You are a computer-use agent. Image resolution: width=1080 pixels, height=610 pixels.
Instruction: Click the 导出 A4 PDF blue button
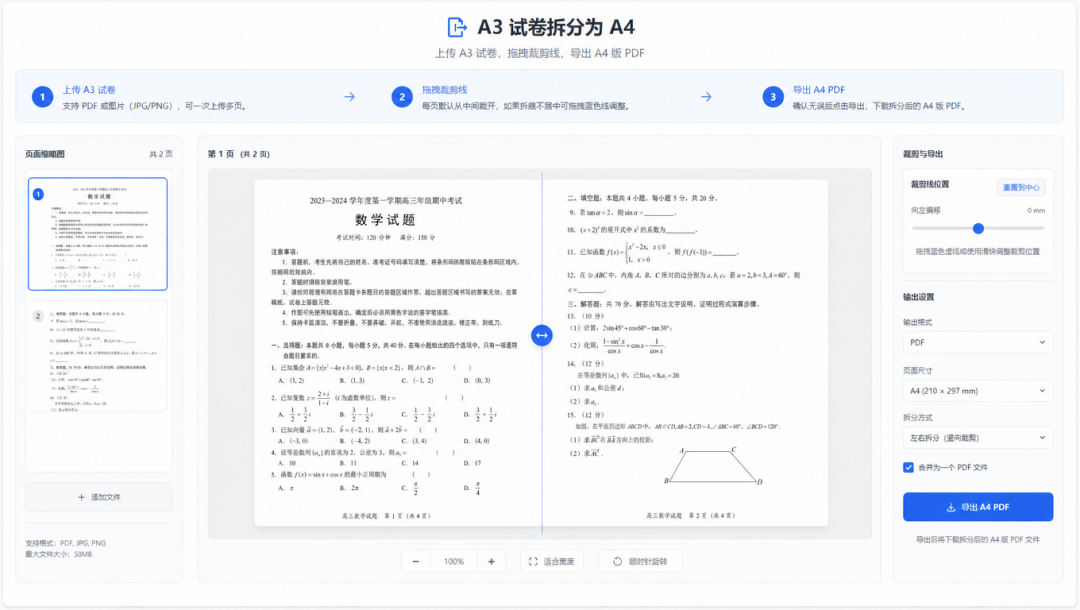[977, 507]
